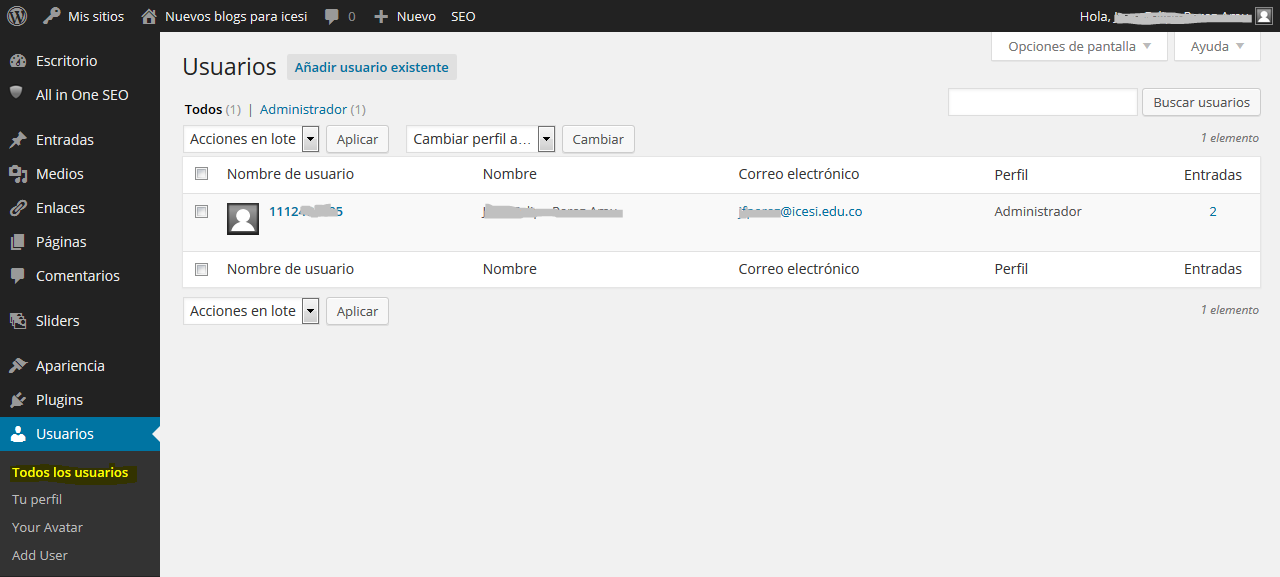Click the Enlaces chain-link icon
The image size is (1280, 577).
point(17,208)
